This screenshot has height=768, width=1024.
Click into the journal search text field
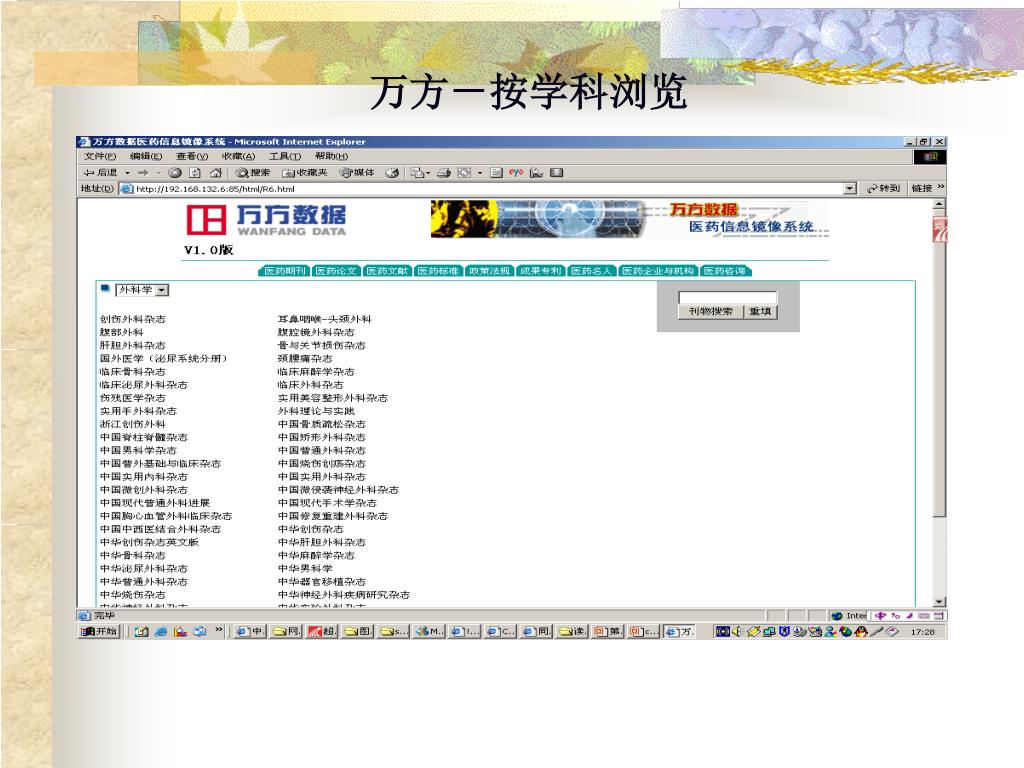click(728, 297)
